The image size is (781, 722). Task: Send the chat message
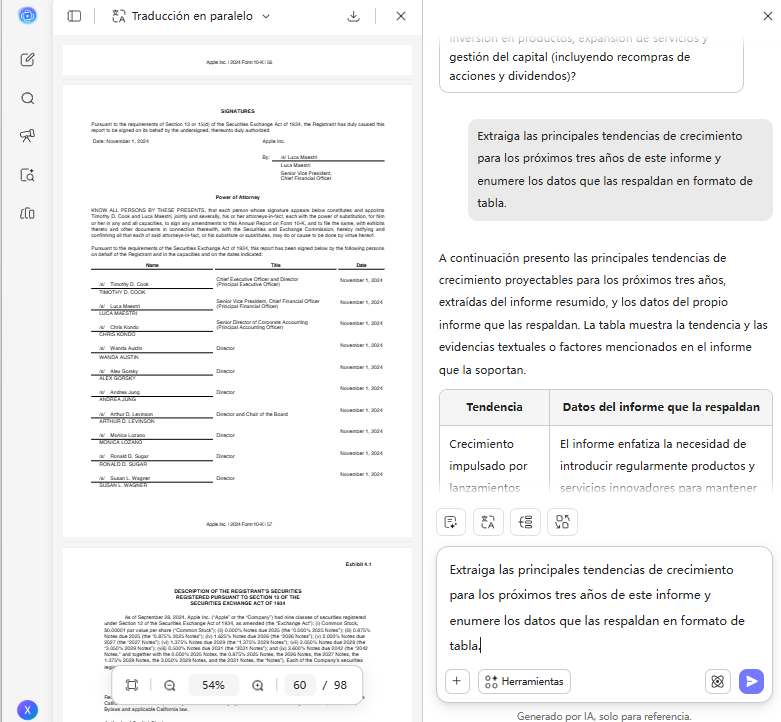pos(752,681)
